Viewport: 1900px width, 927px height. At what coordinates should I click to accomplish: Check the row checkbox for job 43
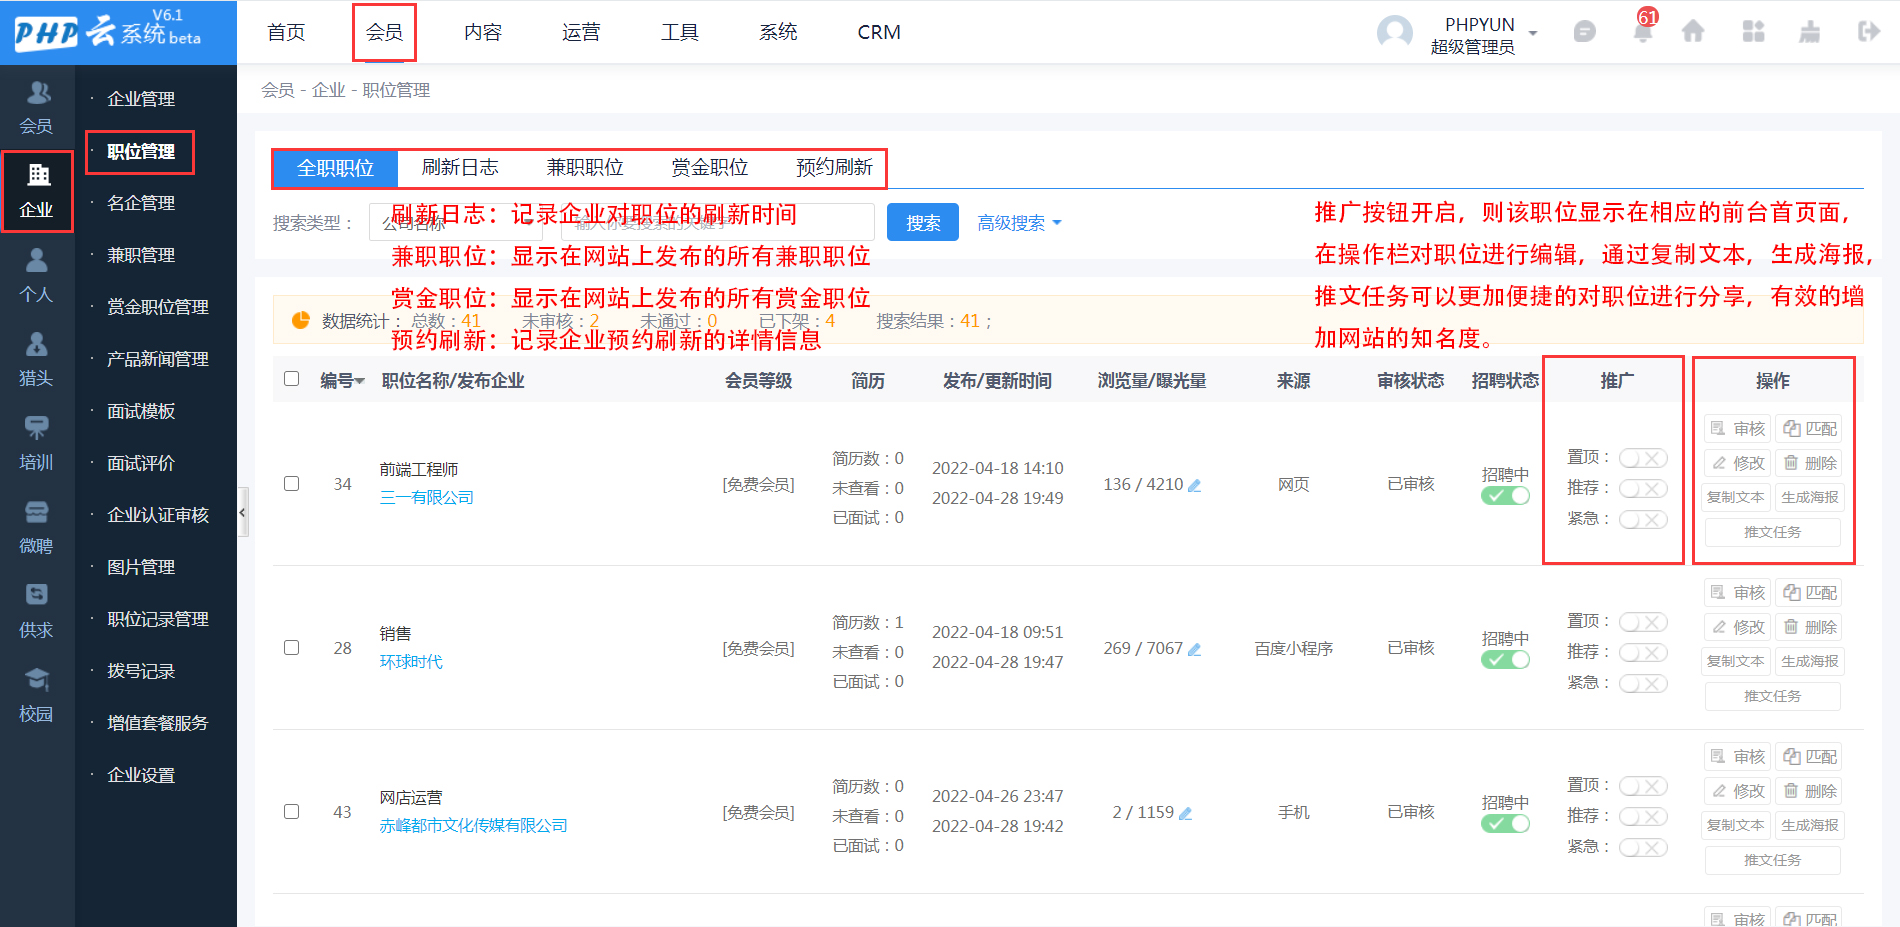point(292,812)
